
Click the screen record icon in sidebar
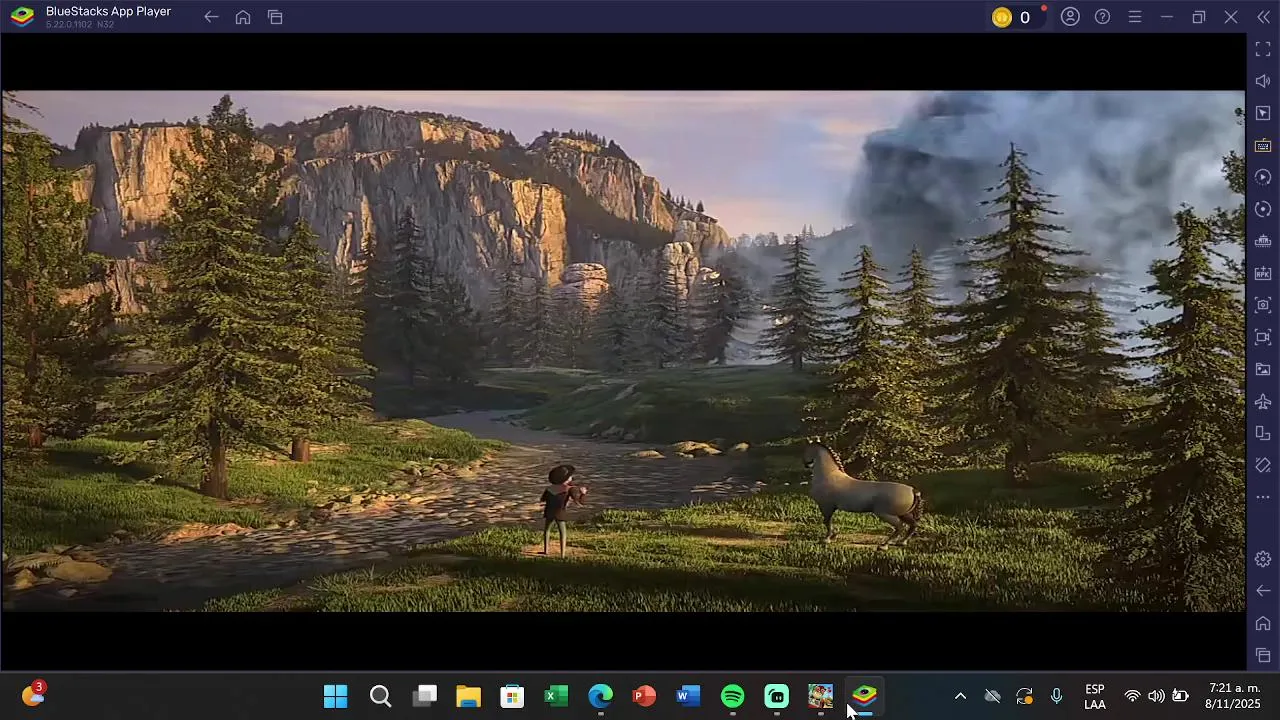1263,337
